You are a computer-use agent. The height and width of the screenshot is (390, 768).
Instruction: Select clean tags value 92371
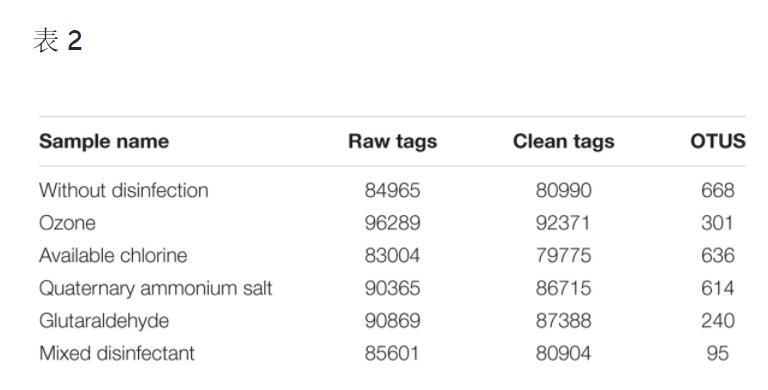563,223
